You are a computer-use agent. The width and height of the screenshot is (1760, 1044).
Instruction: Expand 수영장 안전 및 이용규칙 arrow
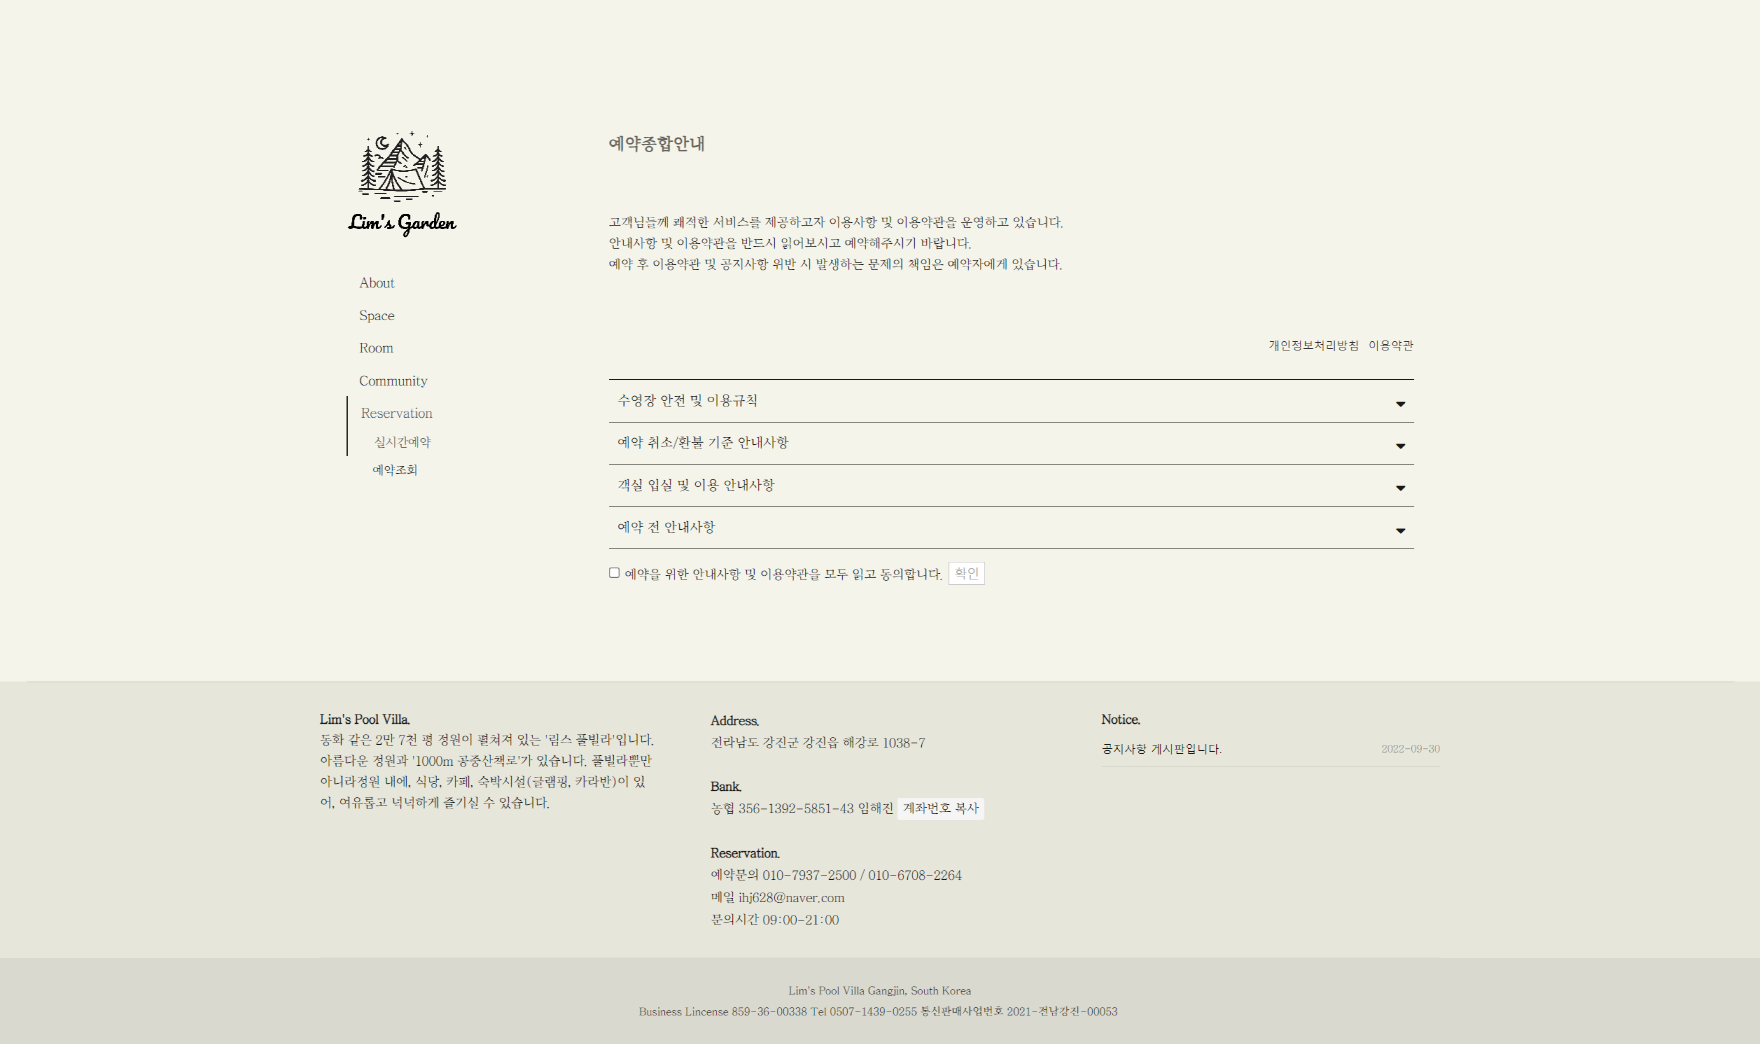1400,404
